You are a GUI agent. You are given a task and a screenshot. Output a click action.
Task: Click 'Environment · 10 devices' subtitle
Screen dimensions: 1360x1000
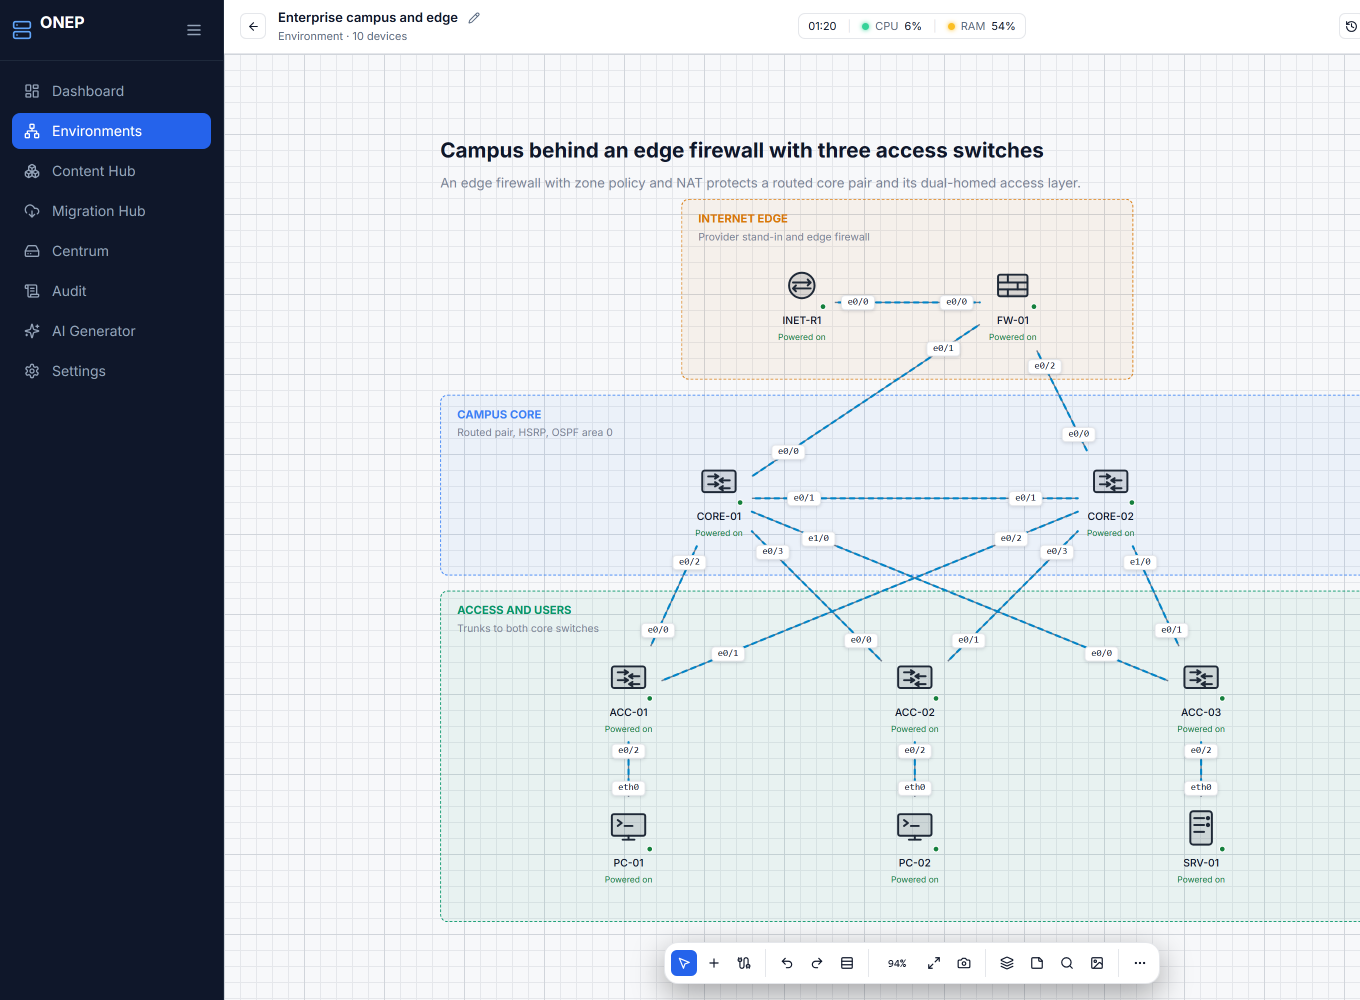[343, 37]
